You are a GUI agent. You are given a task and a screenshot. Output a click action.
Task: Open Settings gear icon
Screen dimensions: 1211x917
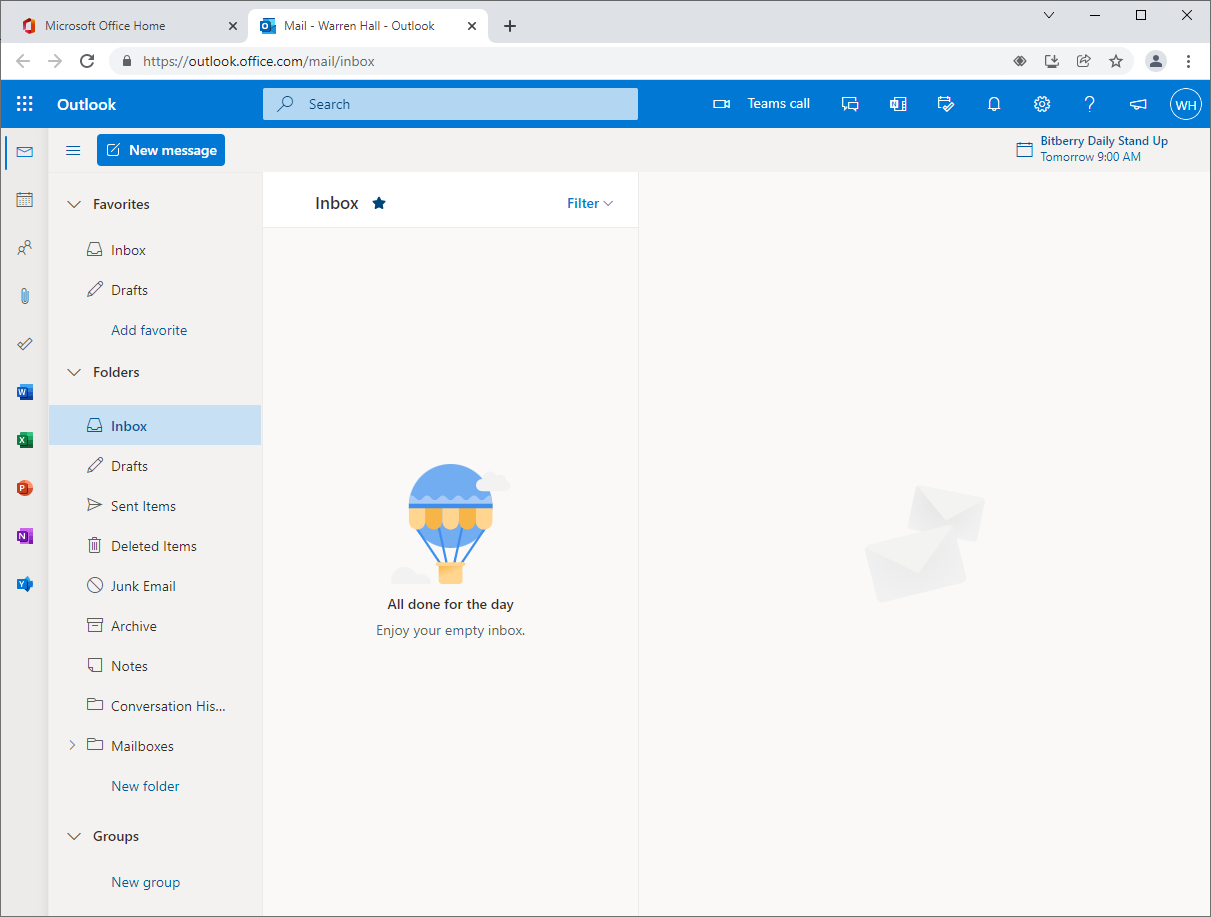point(1042,104)
